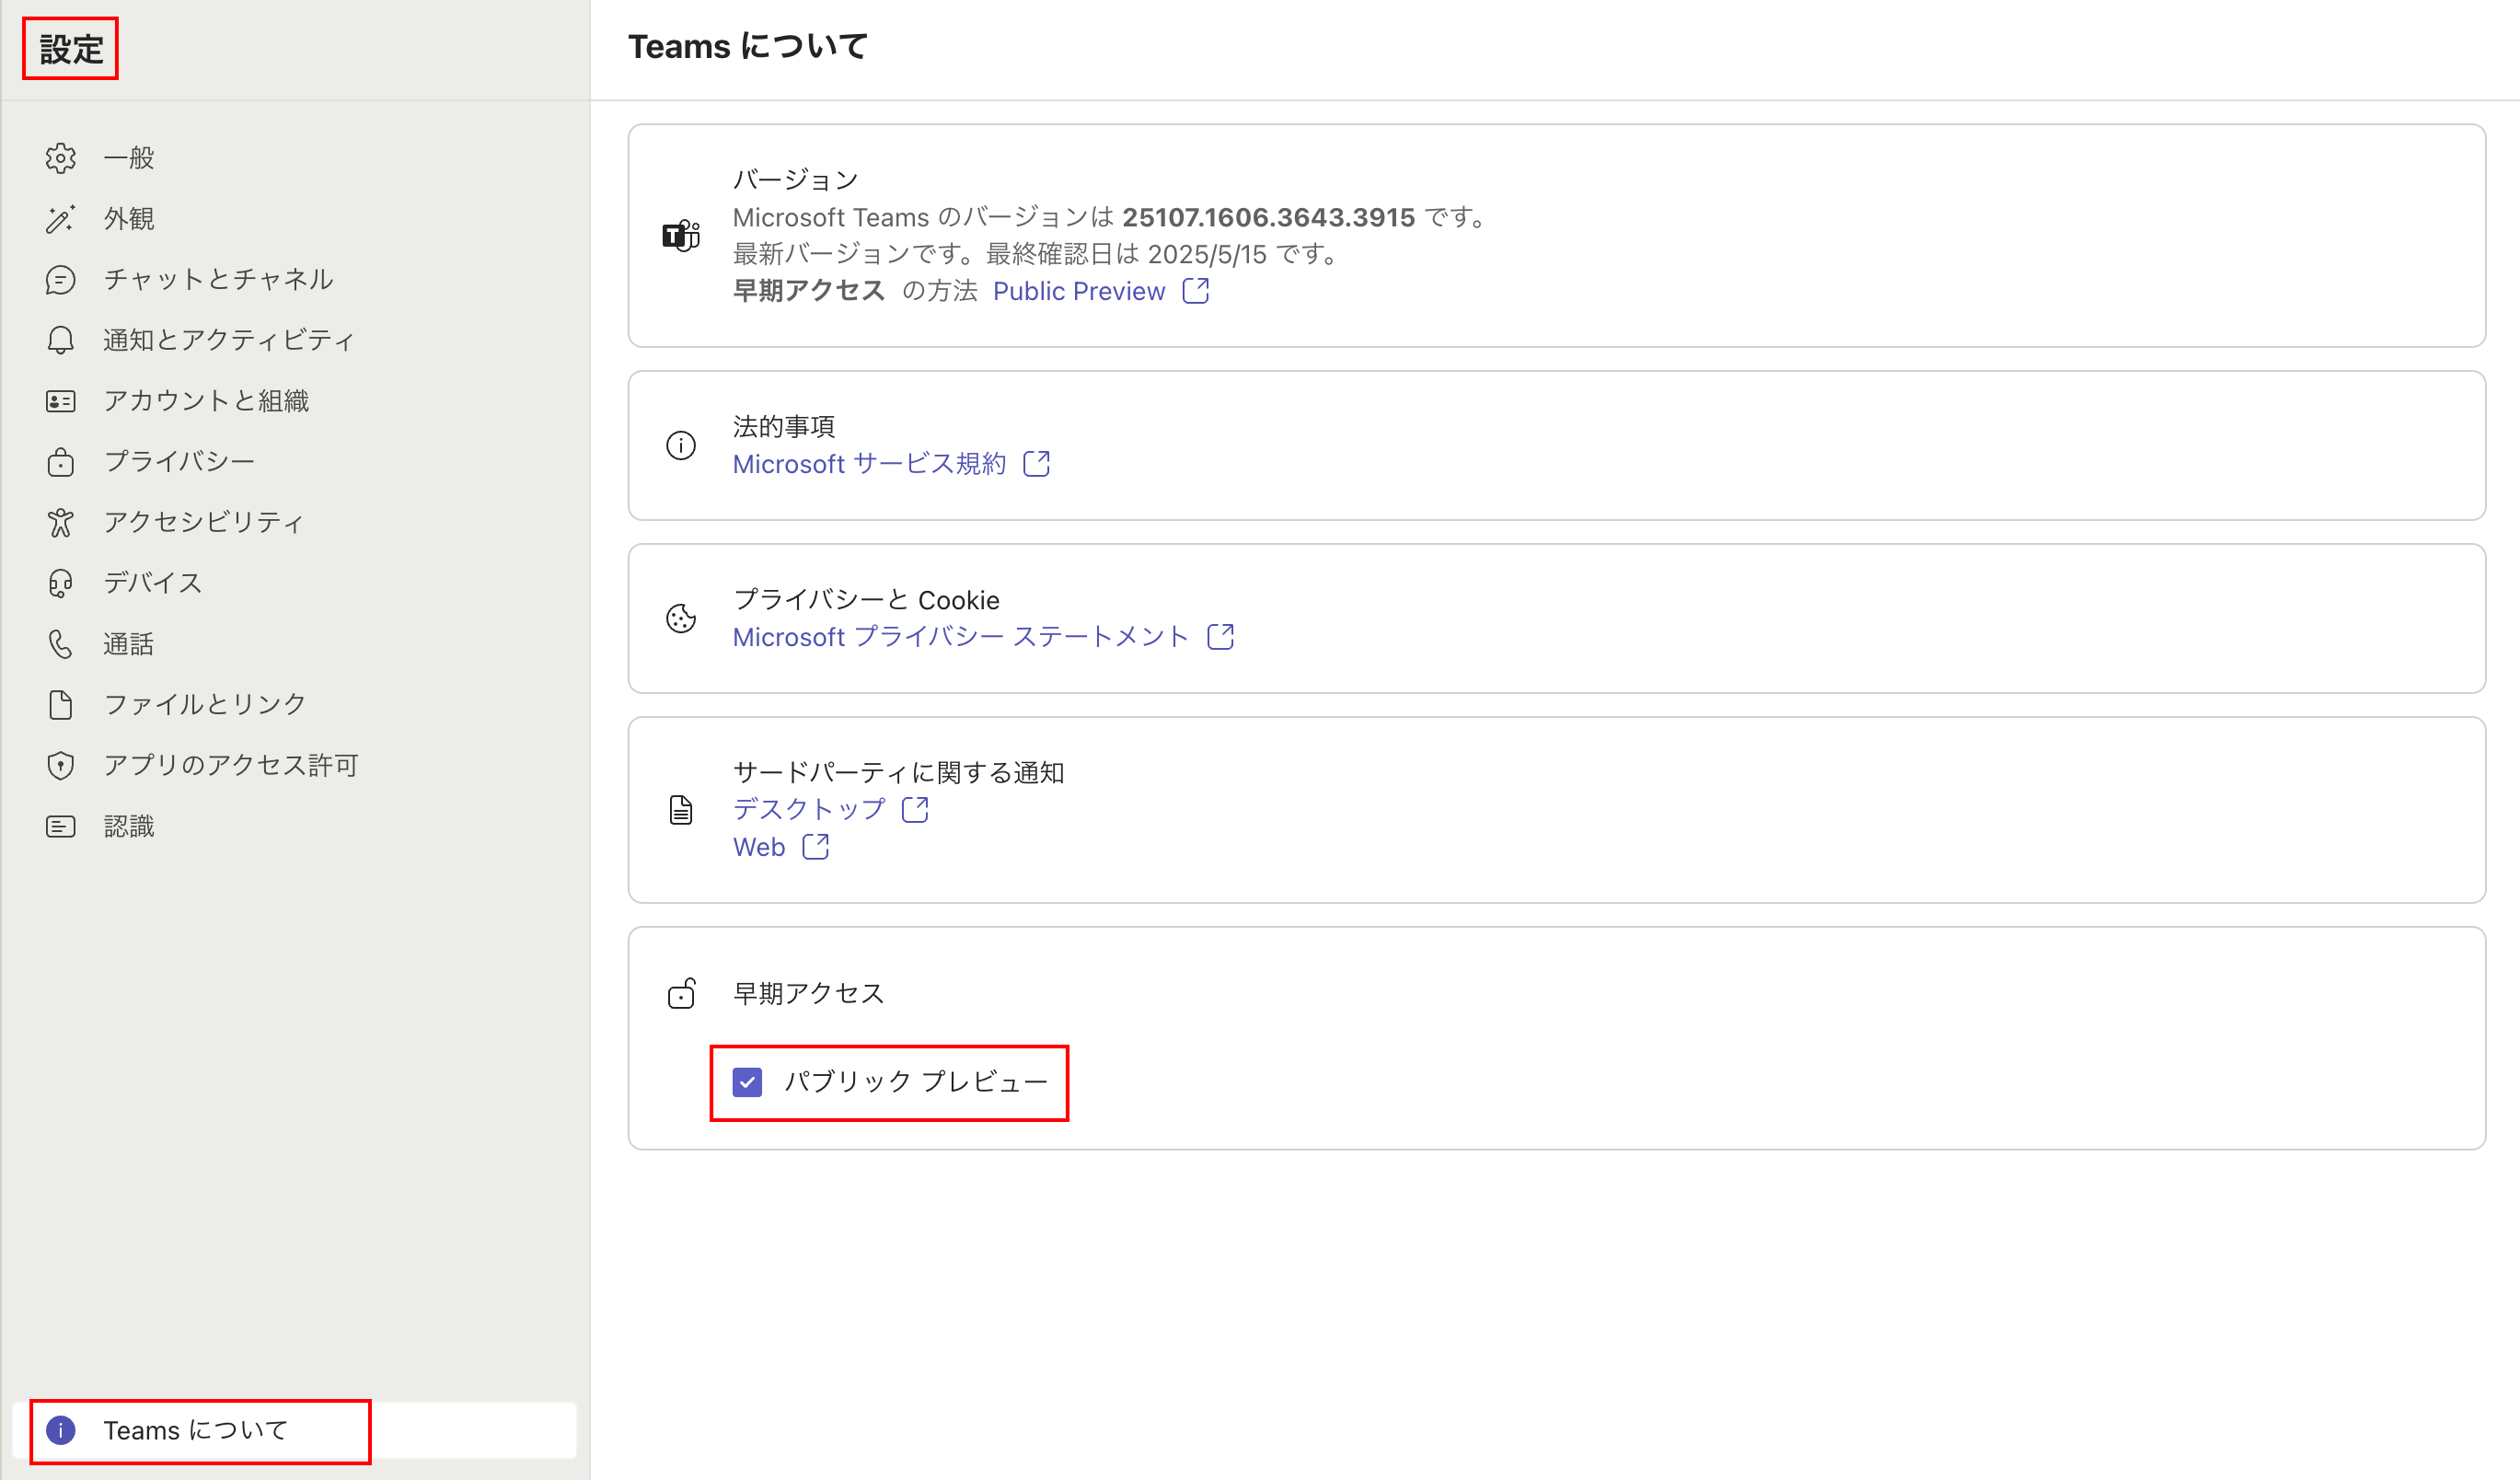Click the info icon beside Teams について
The height and width of the screenshot is (1480, 2520).
click(x=61, y=1431)
